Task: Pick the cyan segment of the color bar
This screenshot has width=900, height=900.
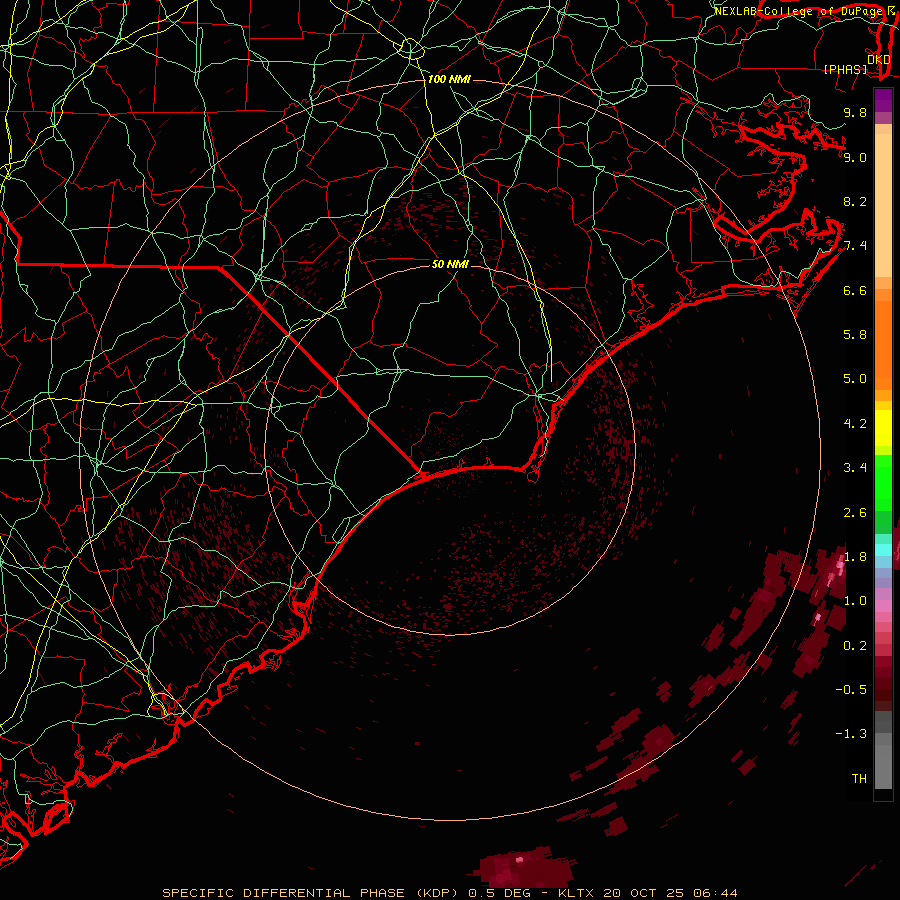Action: coord(883,550)
